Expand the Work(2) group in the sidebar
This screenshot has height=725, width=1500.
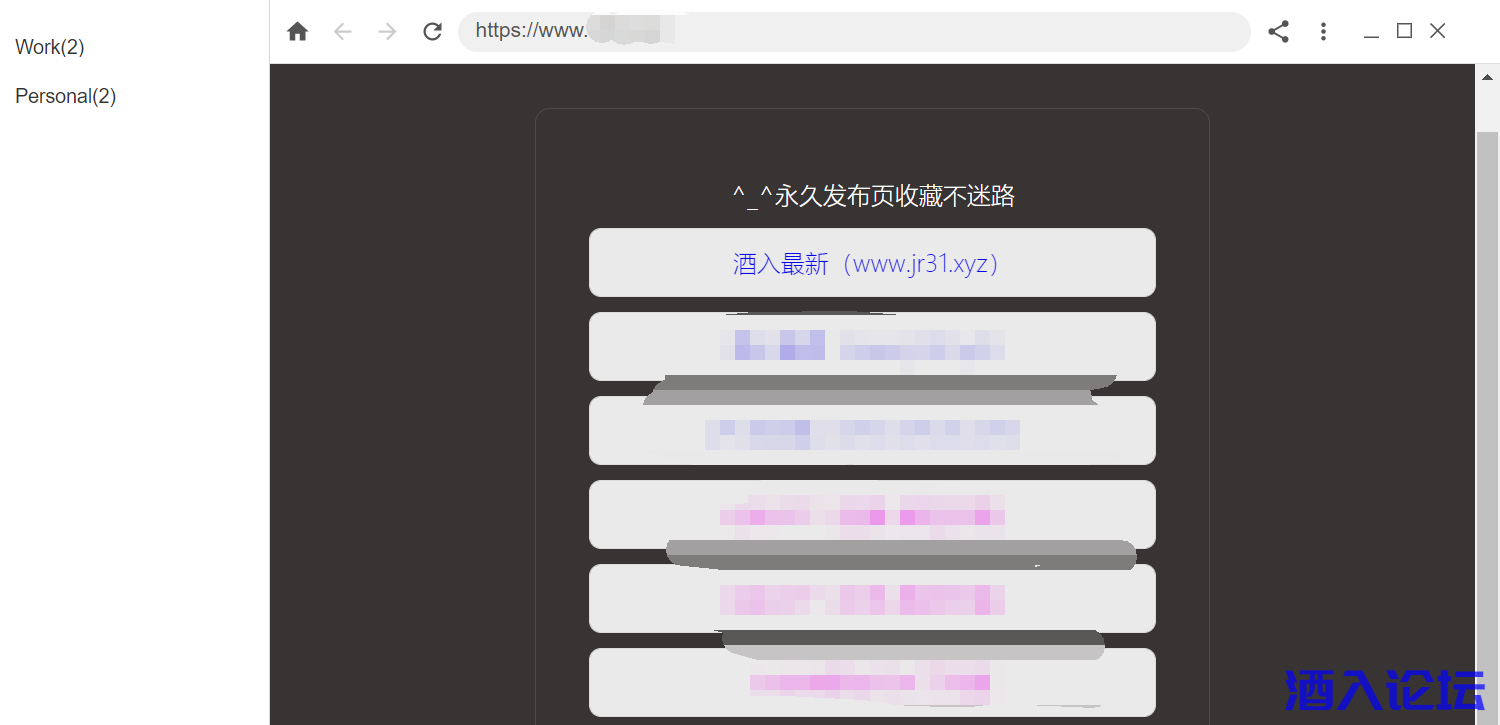tap(50, 47)
